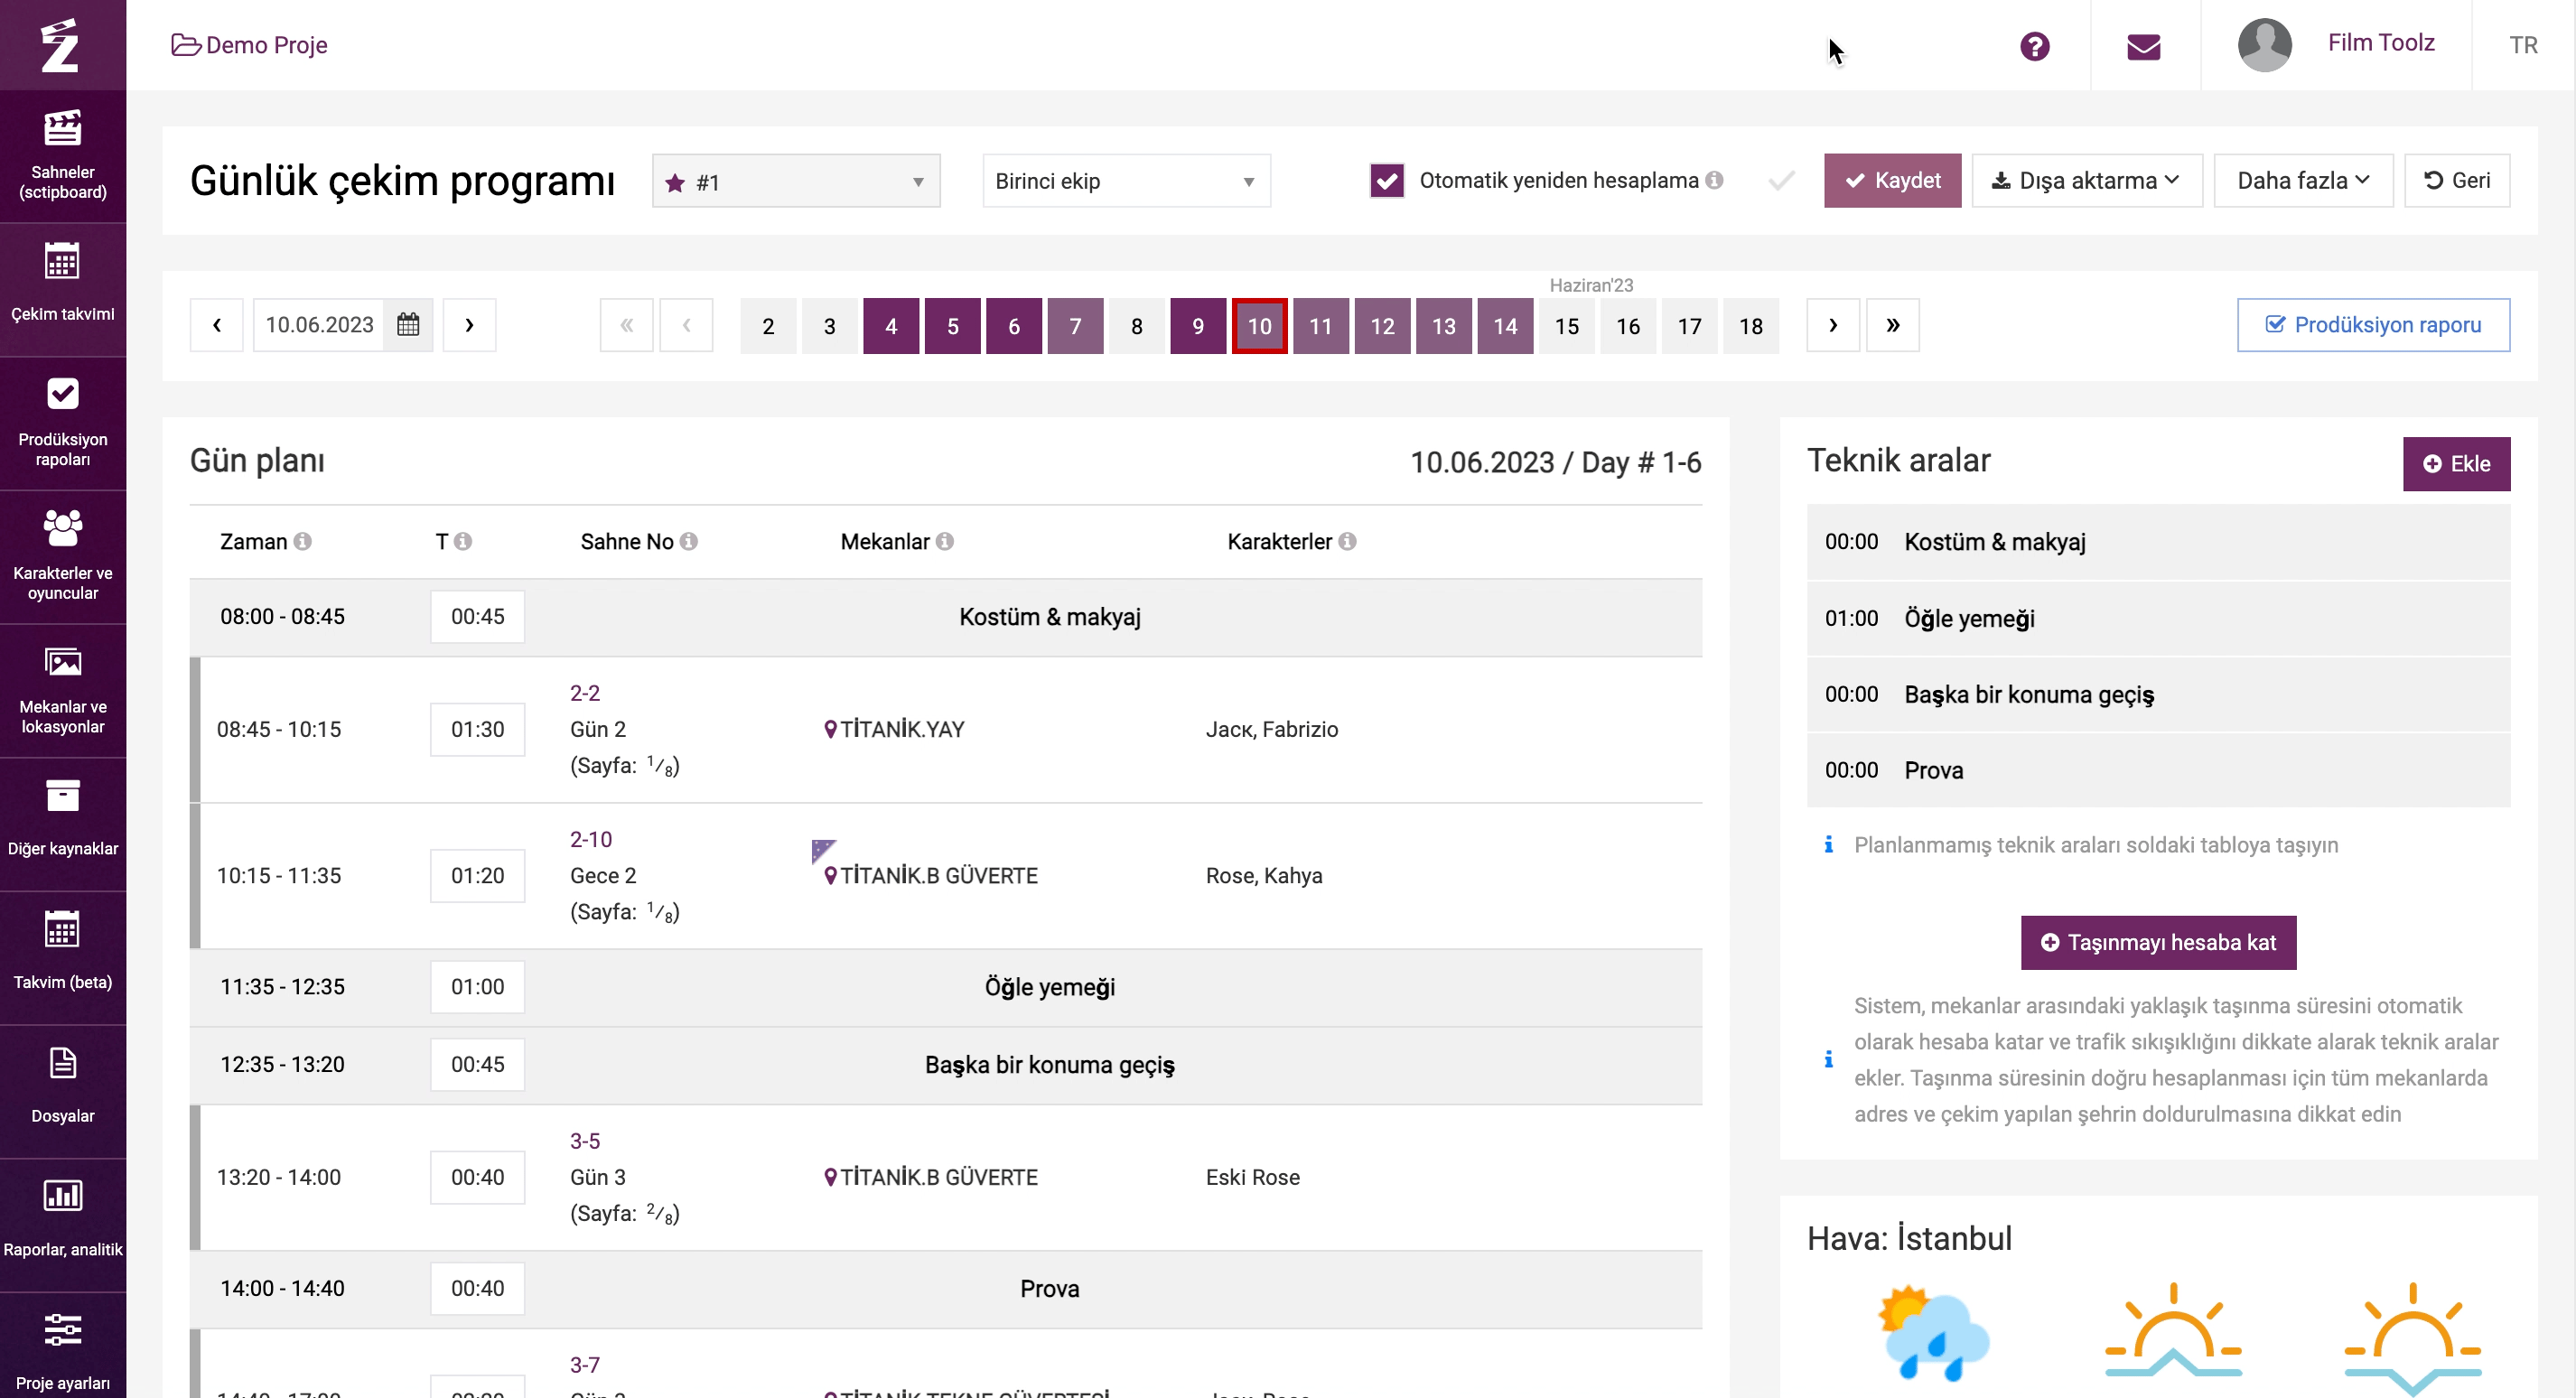Open the date picker calendar icon
The image size is (2576, 1398).
(x=408, y=324)
